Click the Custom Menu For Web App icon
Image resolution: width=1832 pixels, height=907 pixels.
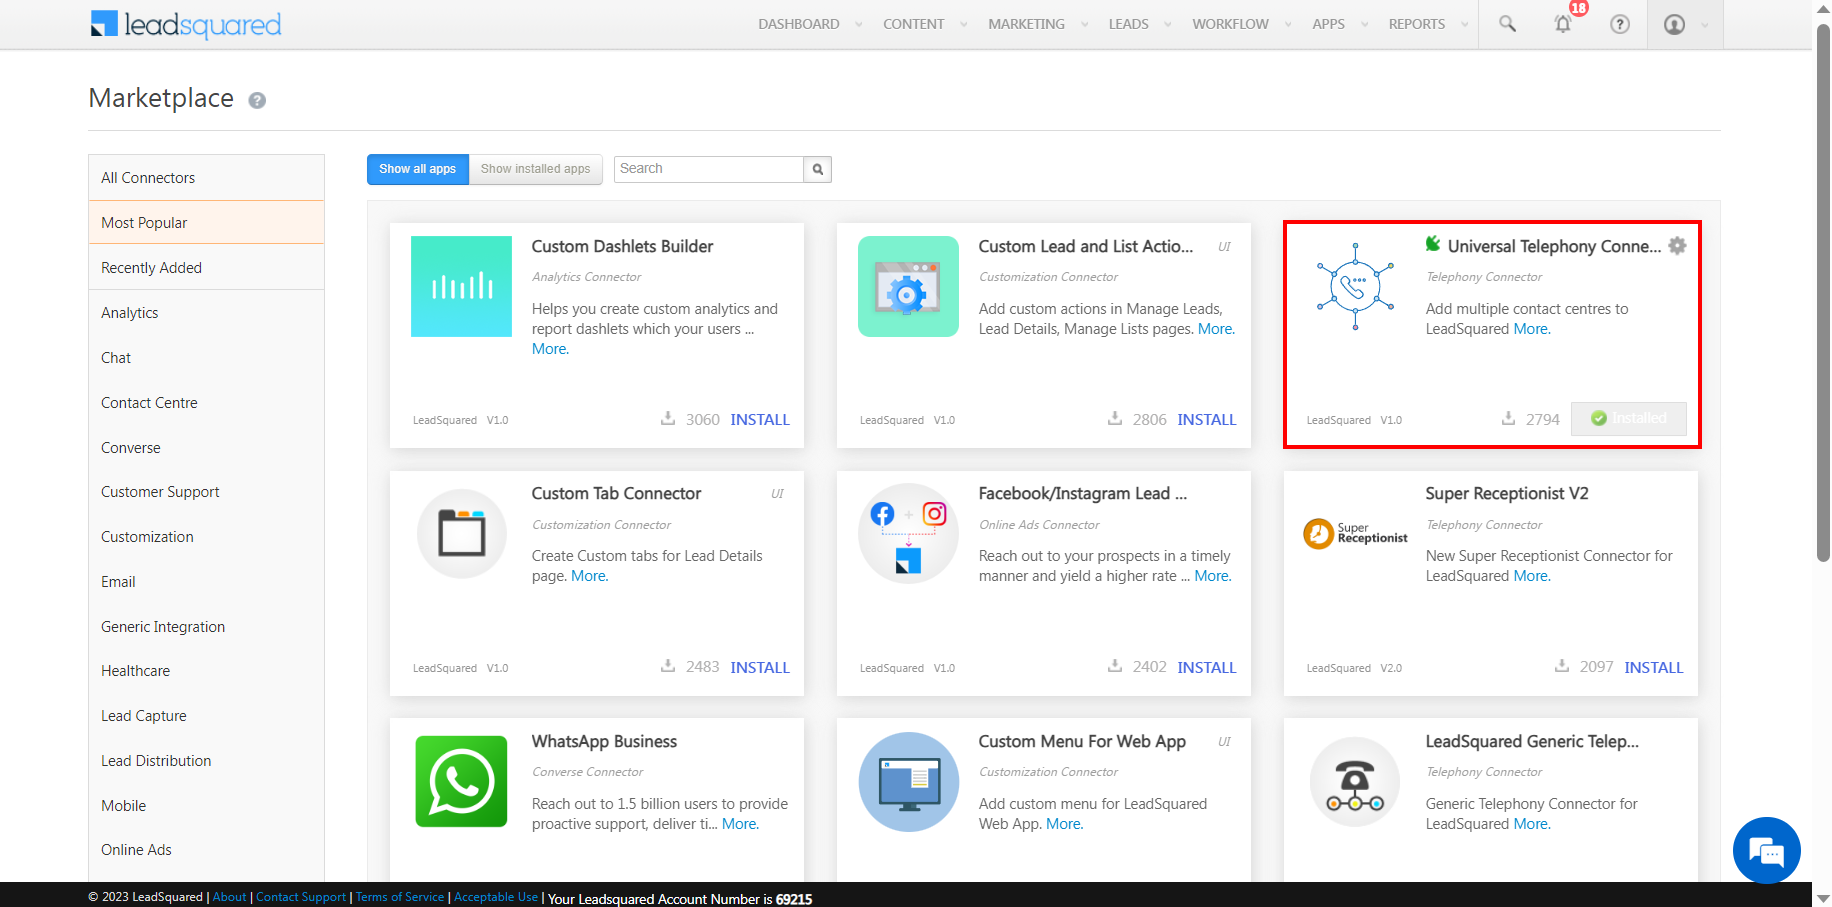(909, 782)
